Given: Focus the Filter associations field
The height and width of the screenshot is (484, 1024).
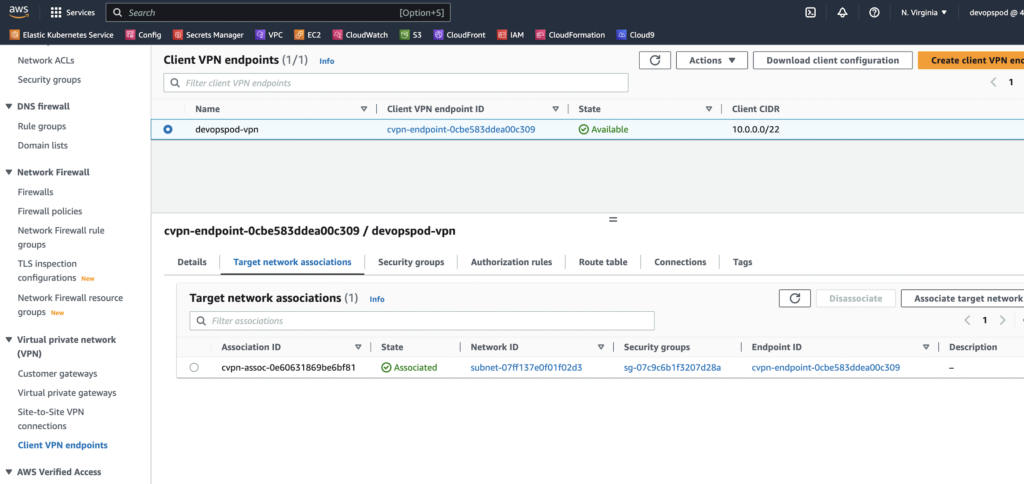Looking at the screenshot, I should tap(422, 321).
